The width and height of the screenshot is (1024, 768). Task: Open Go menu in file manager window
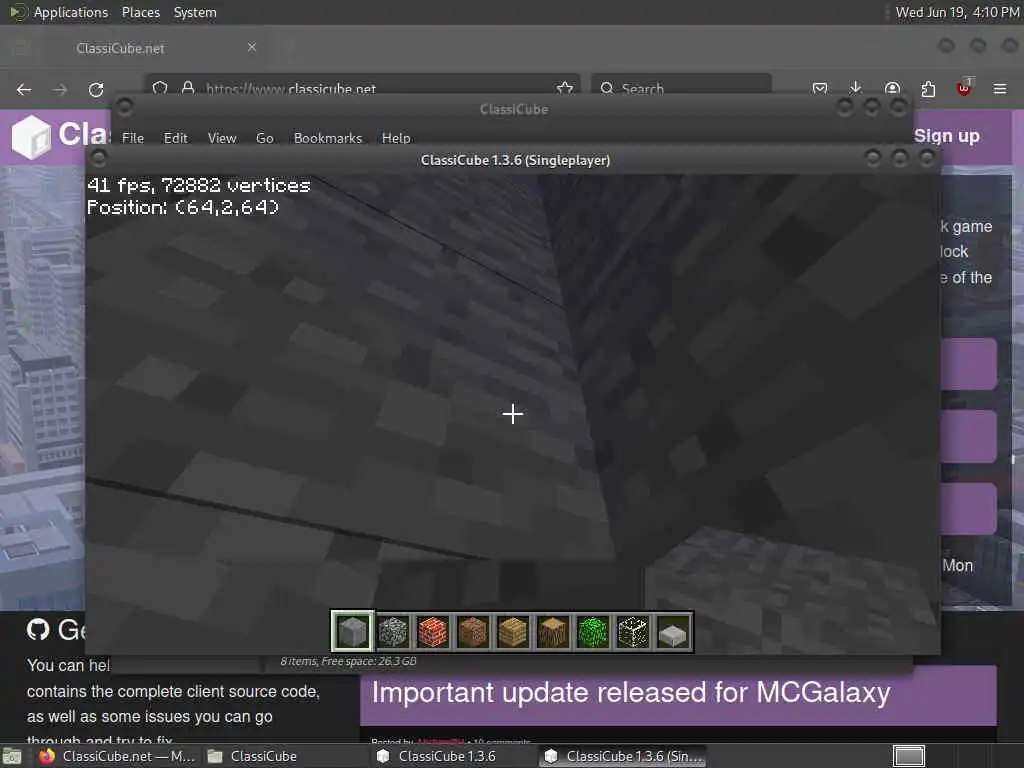(264, 138)
